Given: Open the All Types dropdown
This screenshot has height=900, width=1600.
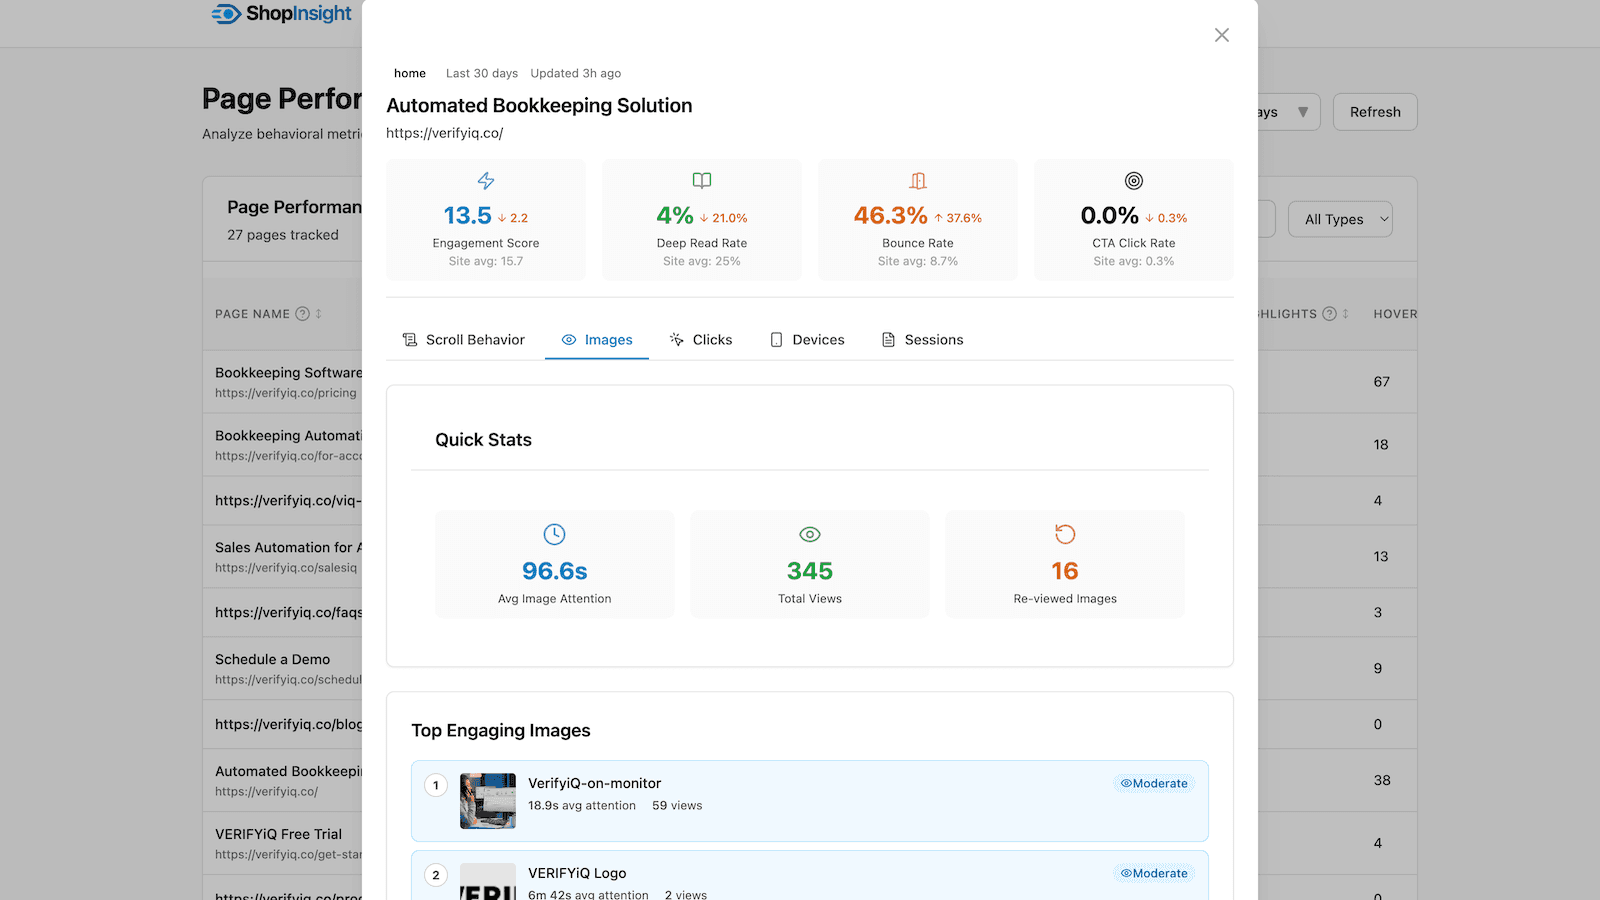Looking at the screenshot, I should (x=1340, y=219).
